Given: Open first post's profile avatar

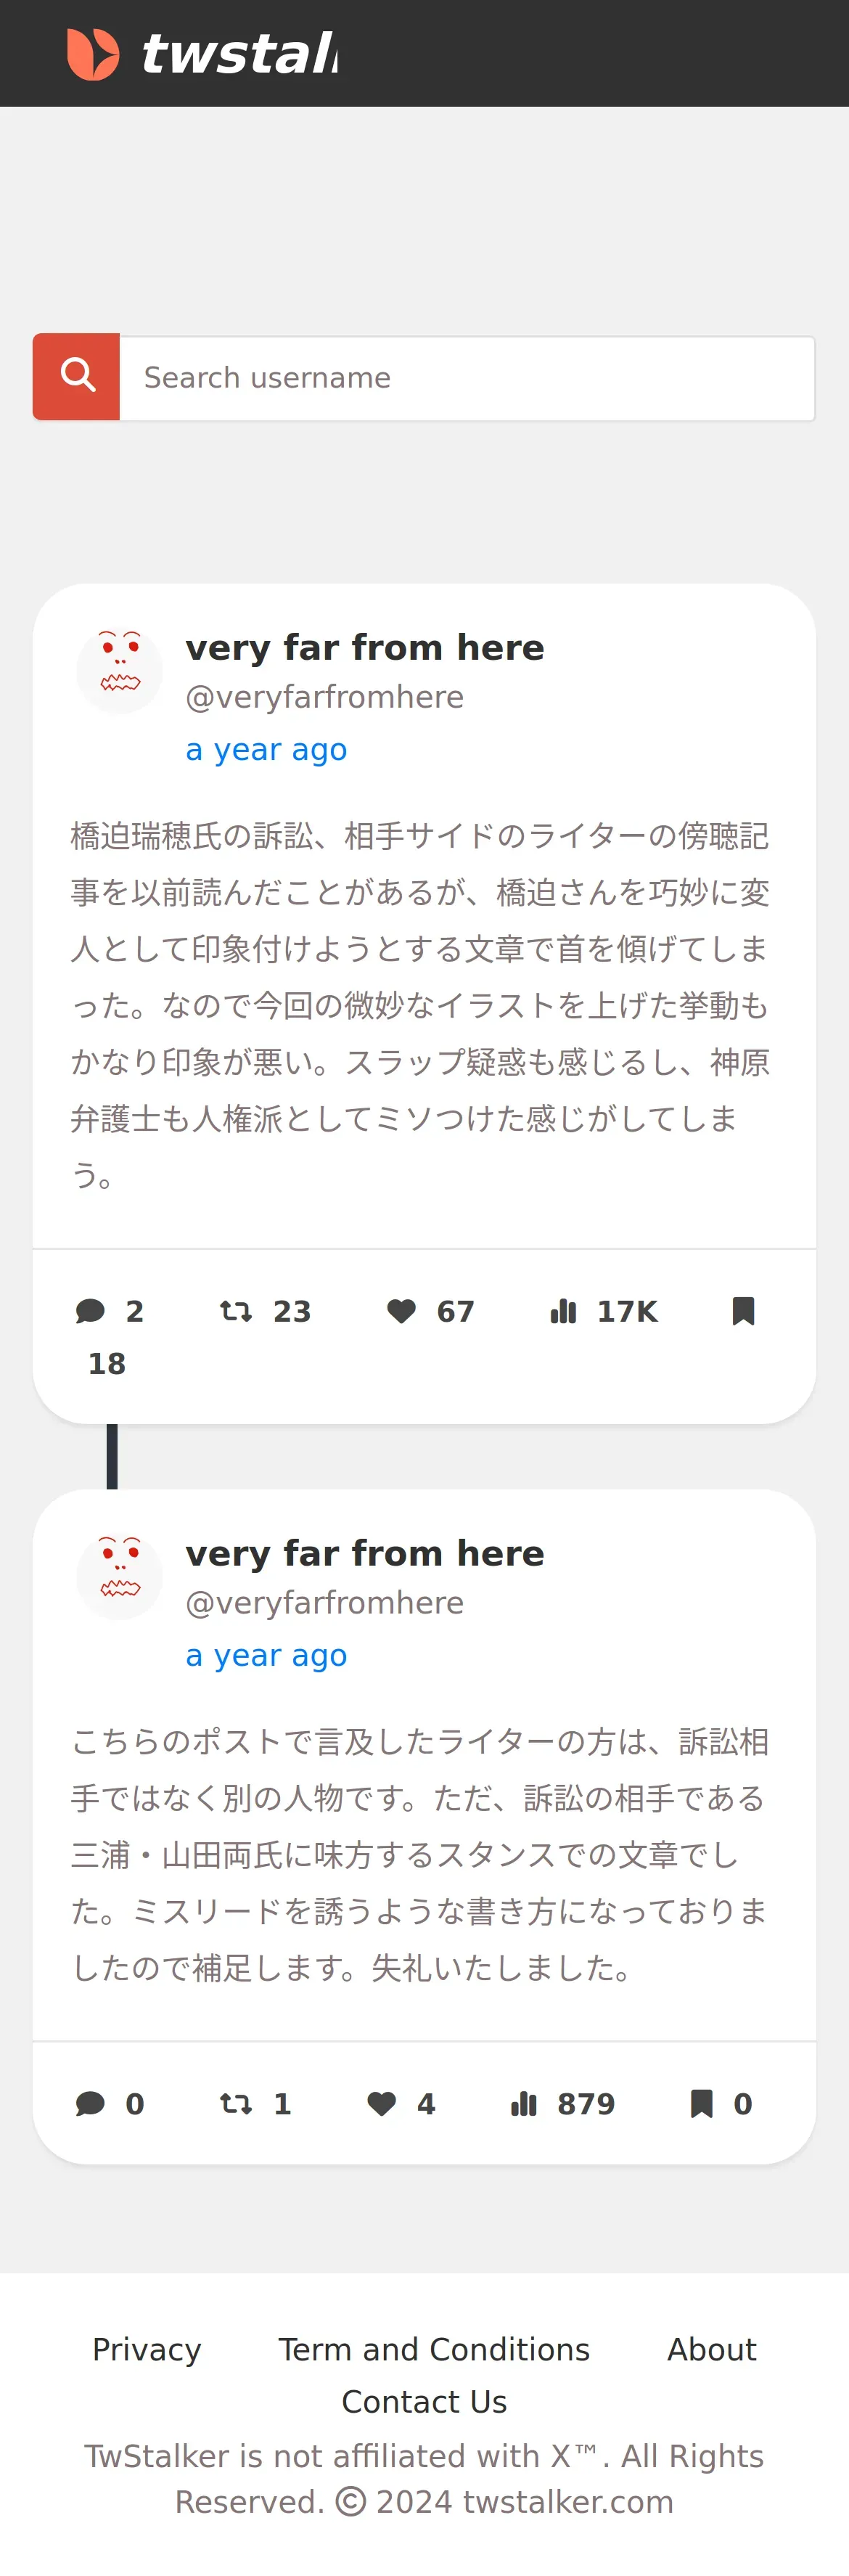Looking at the screenshot, I should 120,670.
